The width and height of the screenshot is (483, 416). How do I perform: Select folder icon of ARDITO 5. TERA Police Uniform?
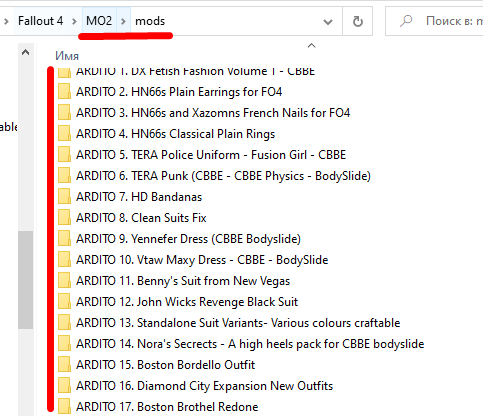pos(64,155)
